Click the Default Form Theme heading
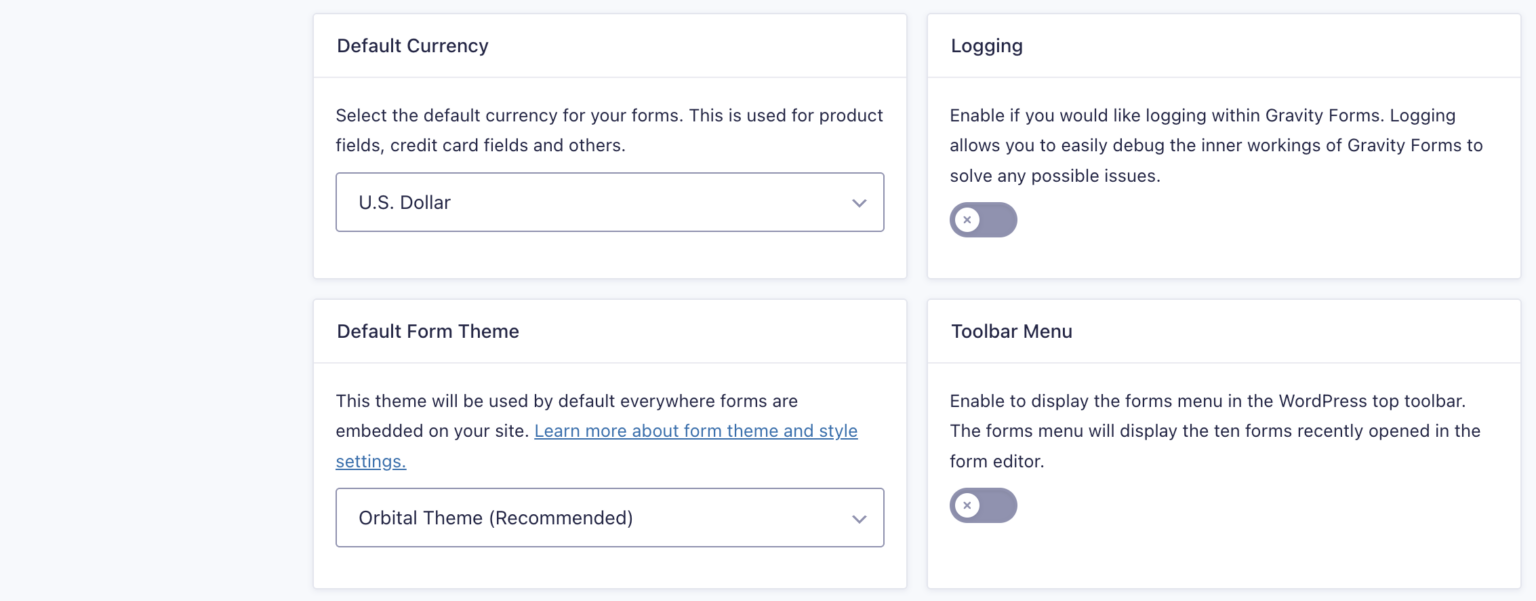 (x=427, y=330)
